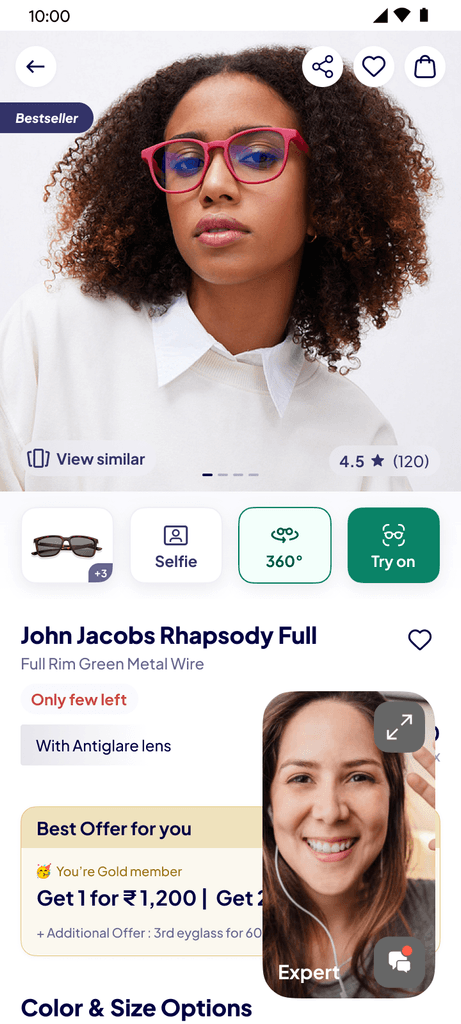The image size is (461, 1024).
Task: Tap the Bestseller badge
Action: click(46, 118)
